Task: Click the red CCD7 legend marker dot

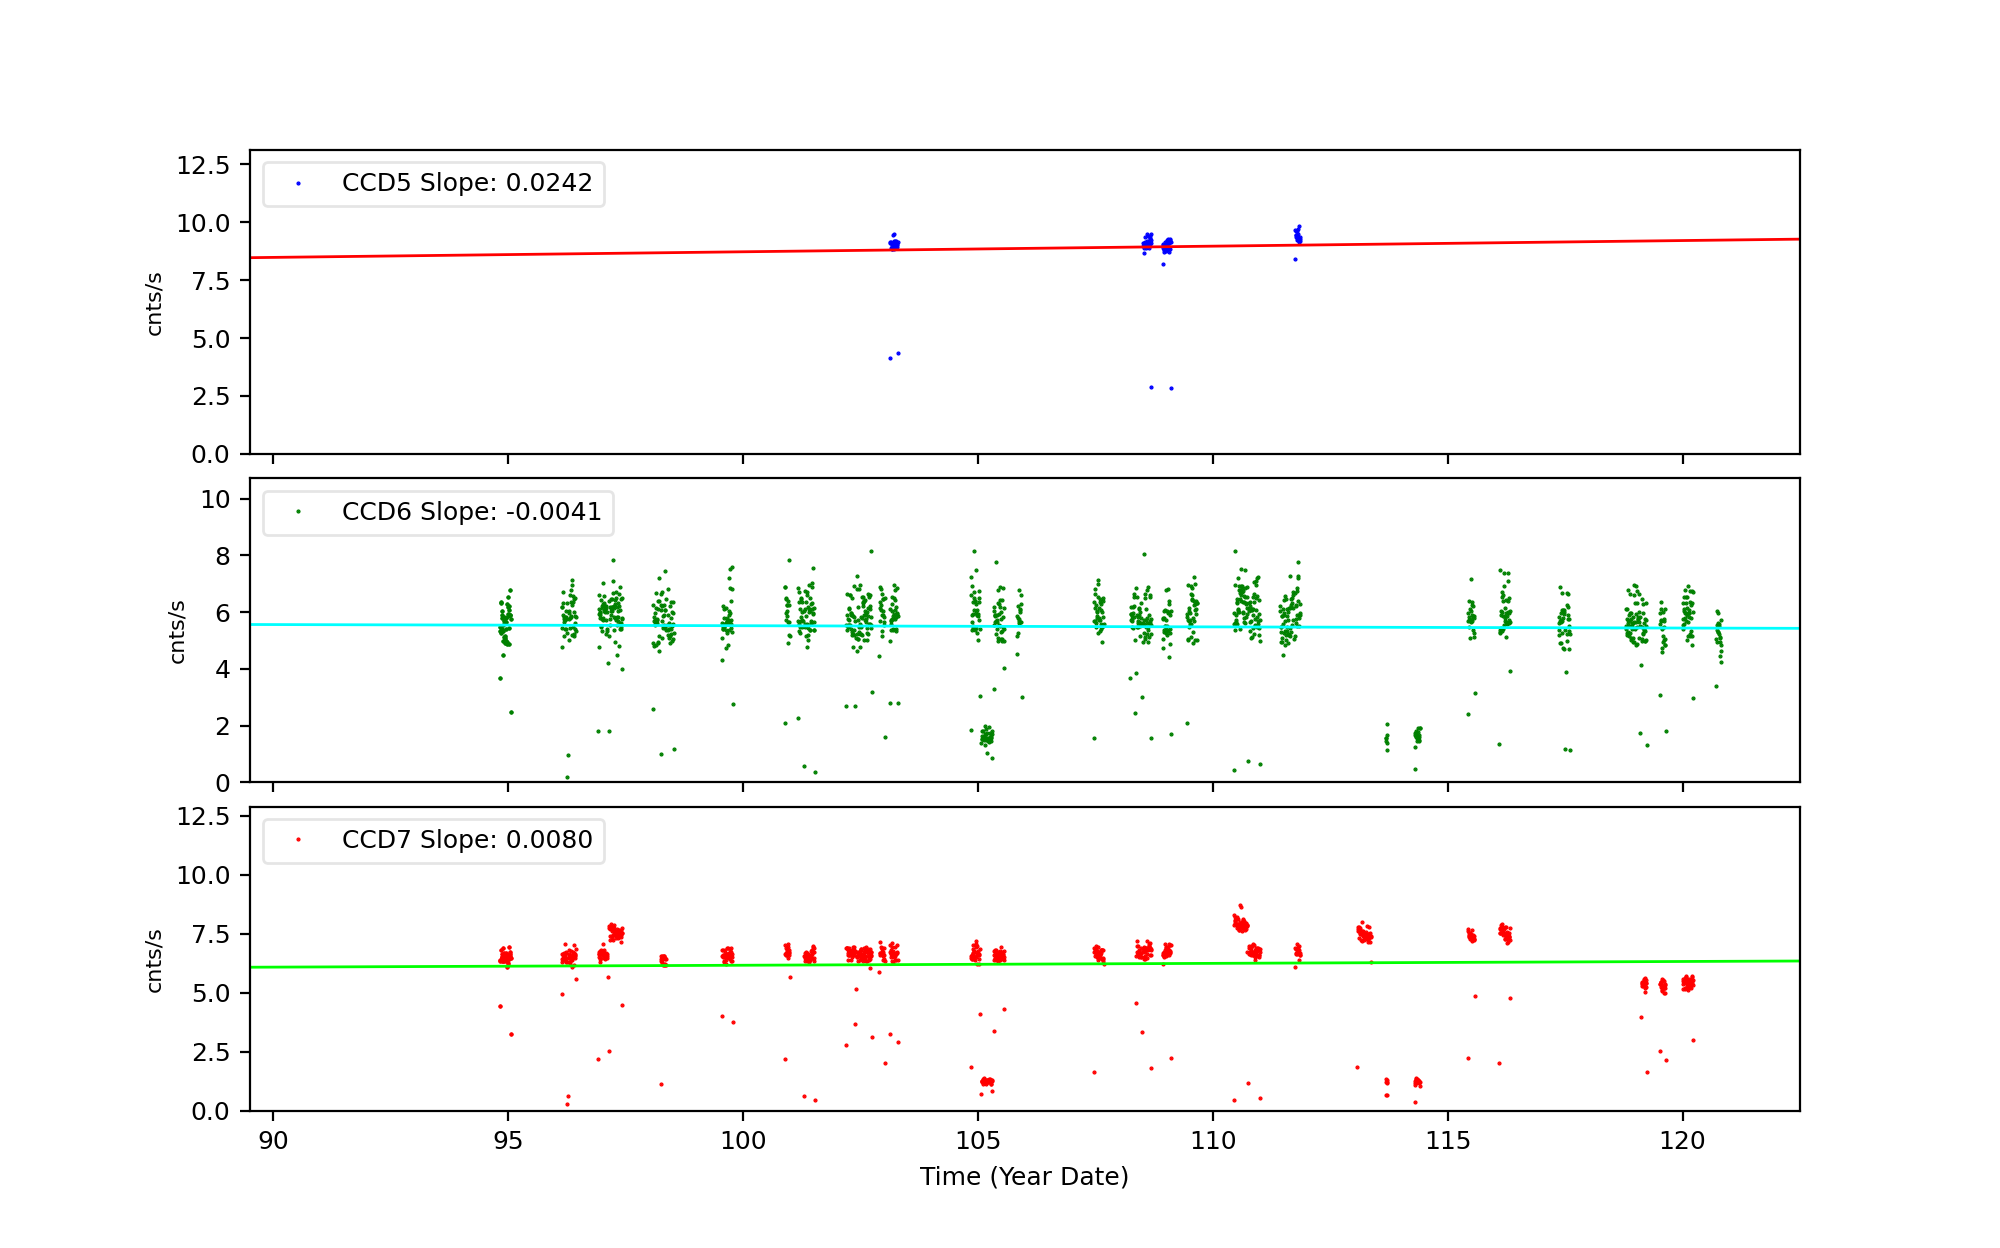Action: 298,840
